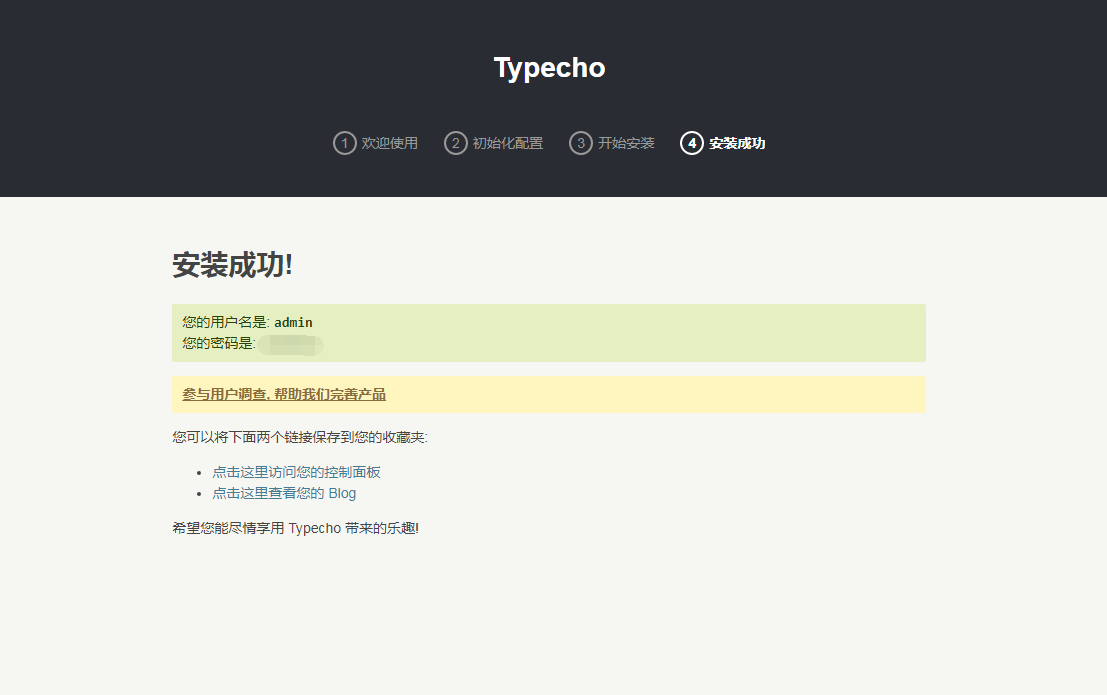Select step 2 circle number icon
This screenshot has height=695, width=1107.
click(x=455, y=143)
